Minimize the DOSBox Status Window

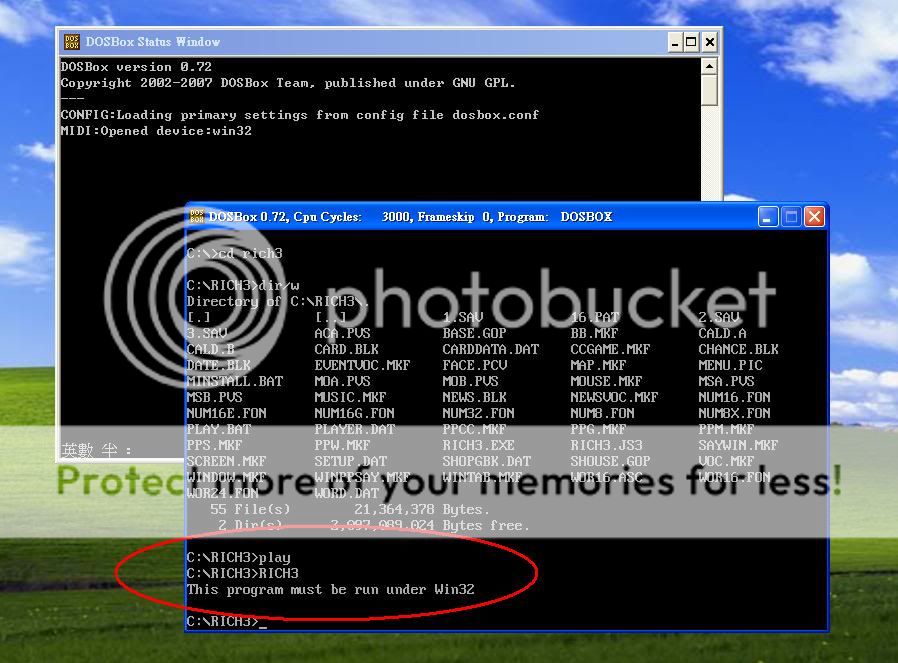click(675, 42)
